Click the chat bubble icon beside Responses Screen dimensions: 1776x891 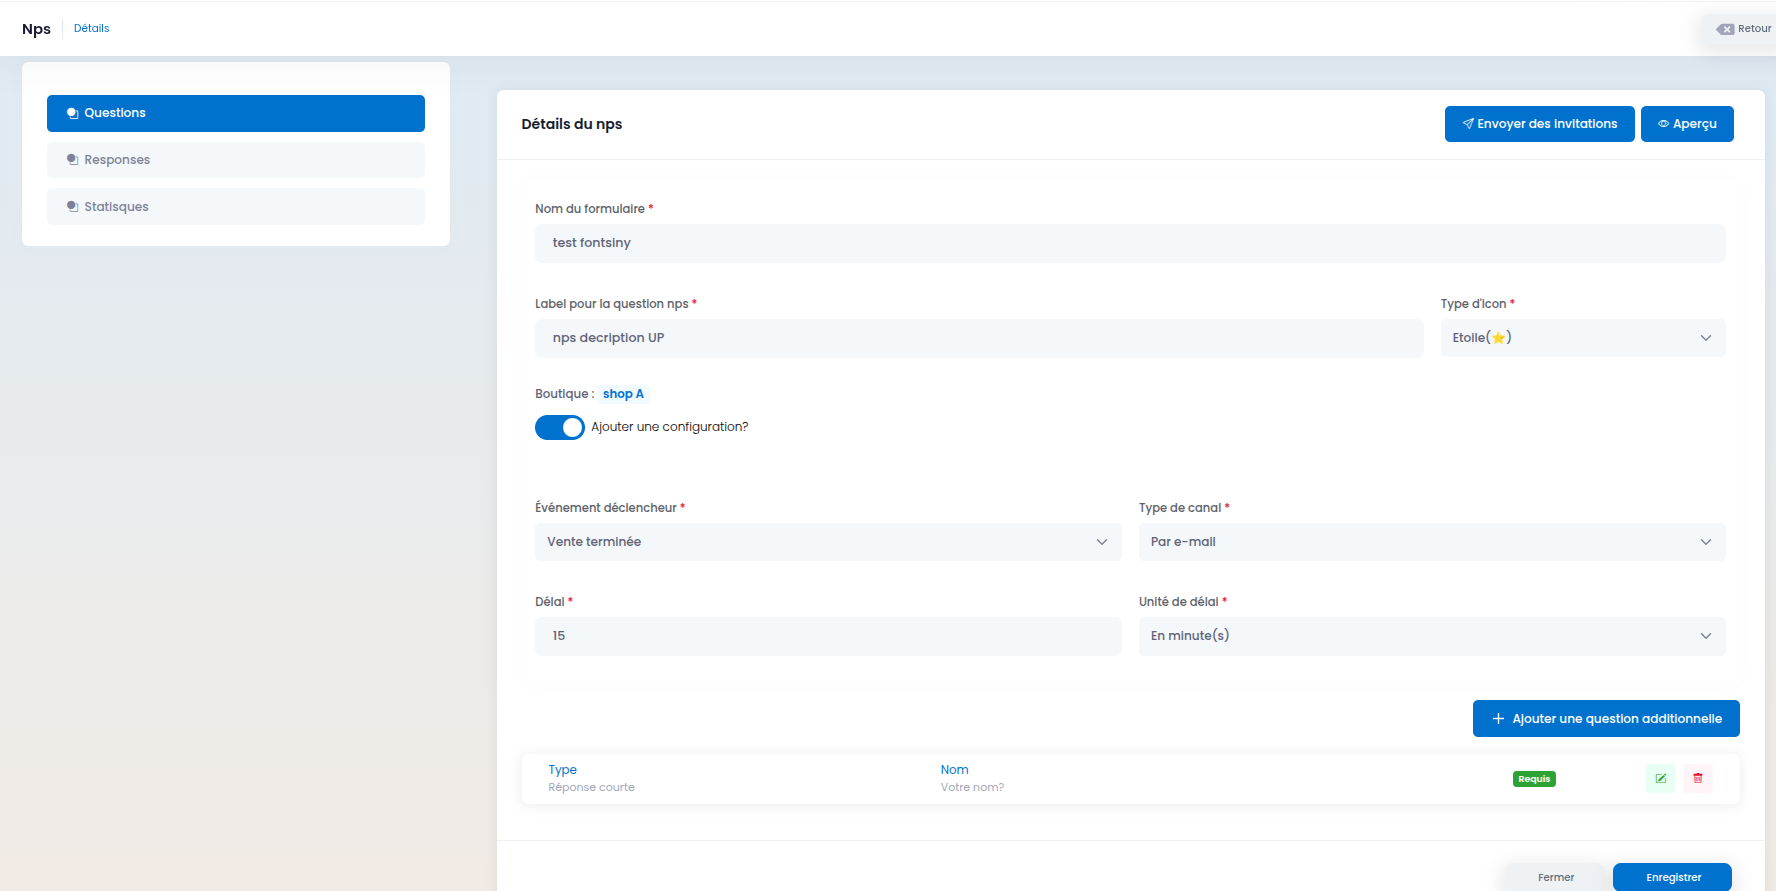point(73,160)
